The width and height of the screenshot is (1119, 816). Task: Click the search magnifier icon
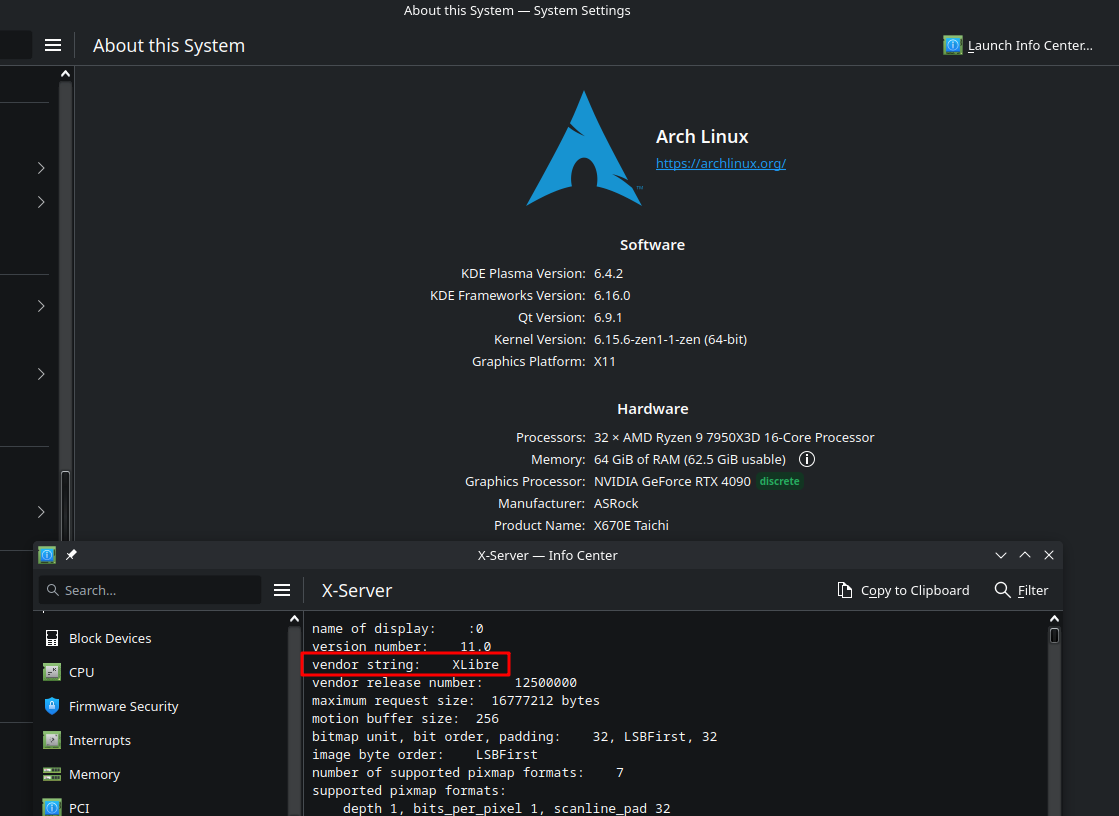(53, 590)
